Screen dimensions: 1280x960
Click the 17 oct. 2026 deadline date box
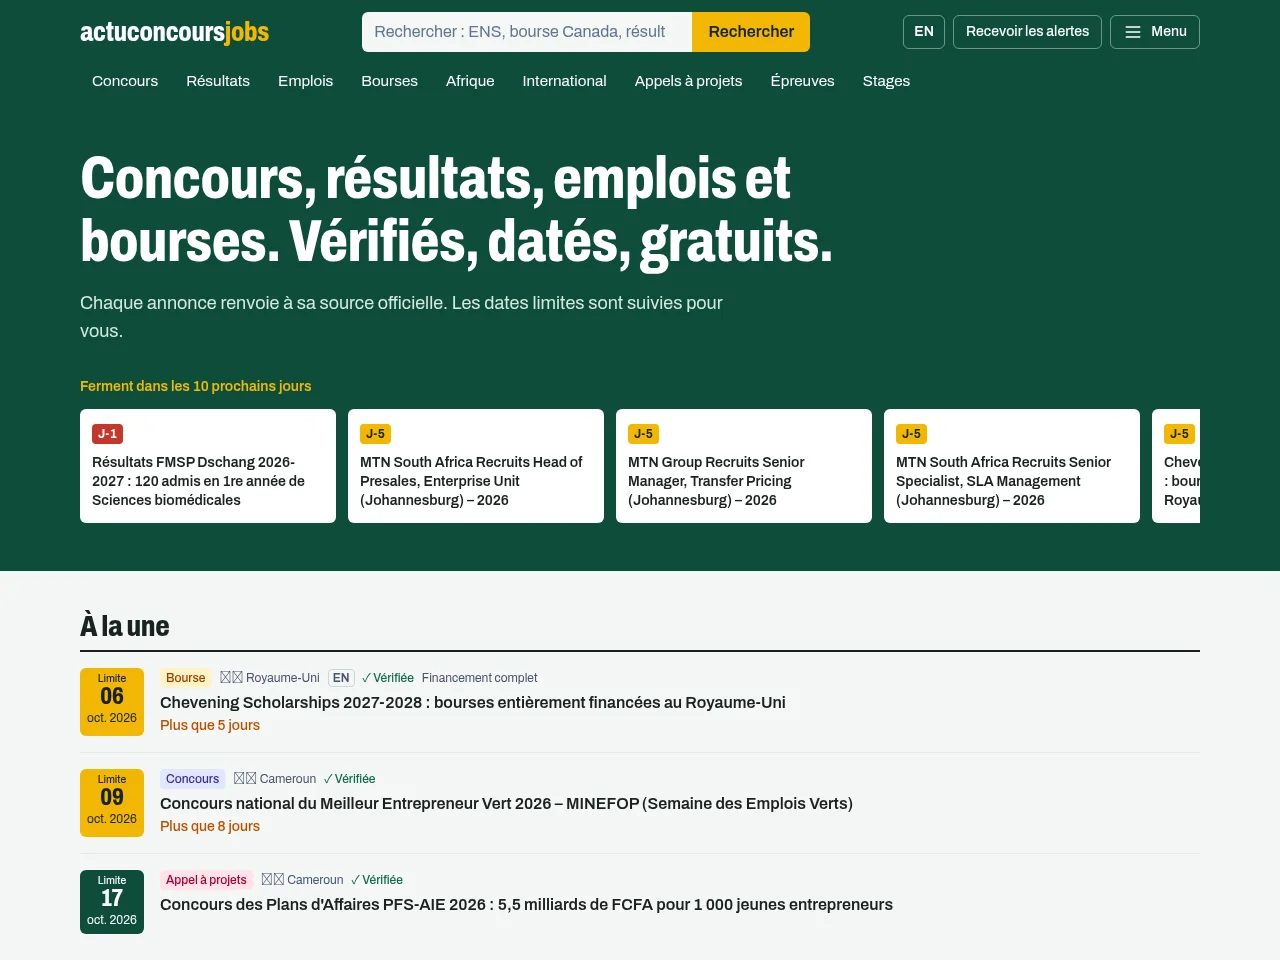point(112,902)
